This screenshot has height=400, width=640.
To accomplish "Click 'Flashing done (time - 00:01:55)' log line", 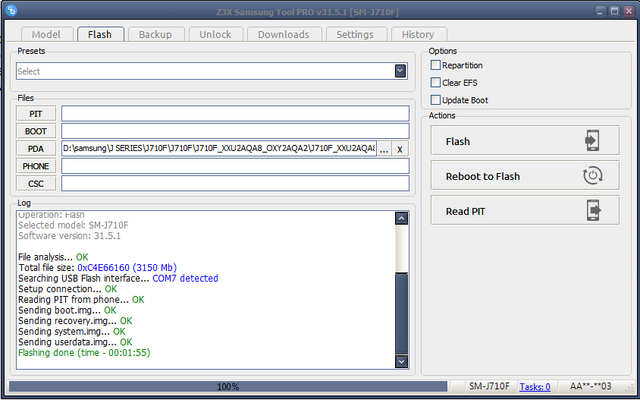I will tap(84, 353).
